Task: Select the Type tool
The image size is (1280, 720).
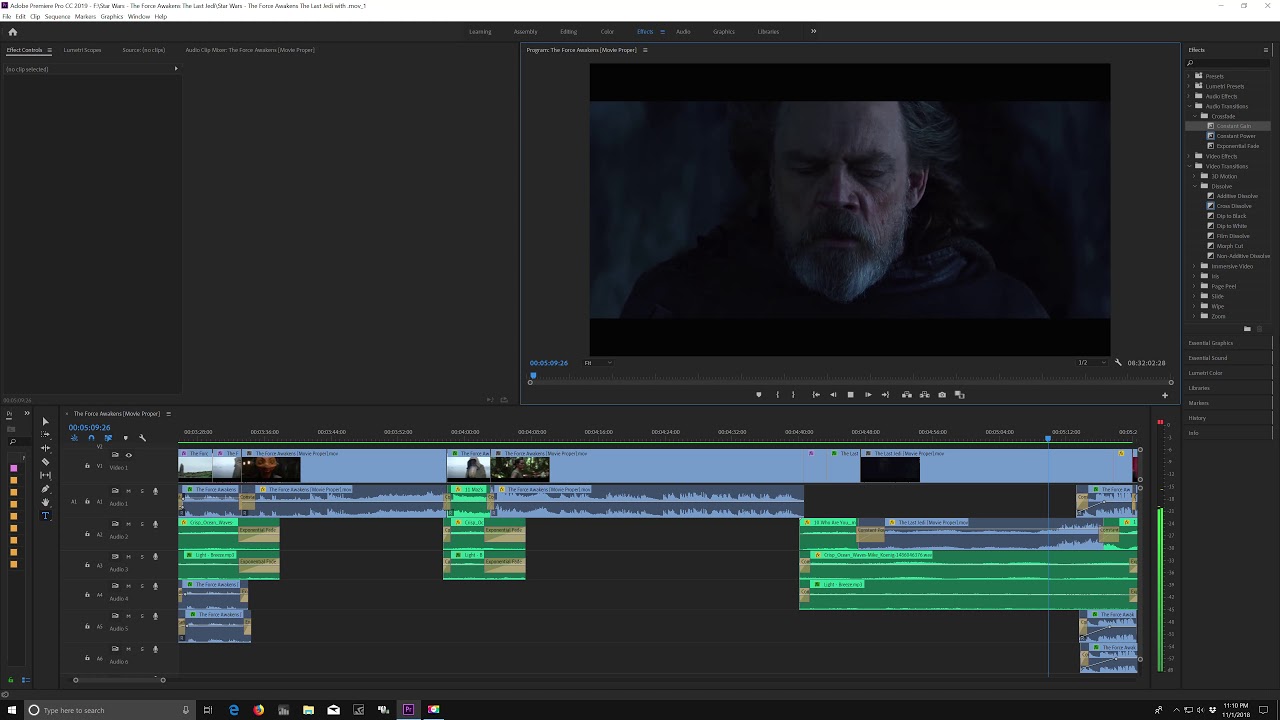Action: tap(45, 516)
